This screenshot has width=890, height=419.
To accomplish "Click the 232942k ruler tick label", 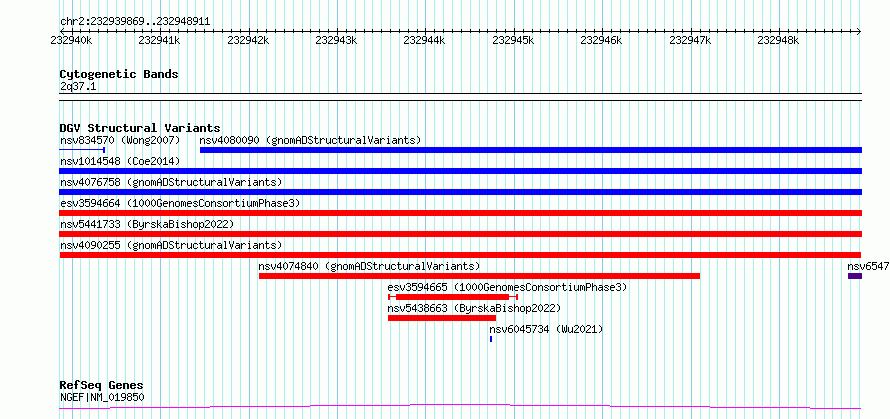I will [248, 40].
